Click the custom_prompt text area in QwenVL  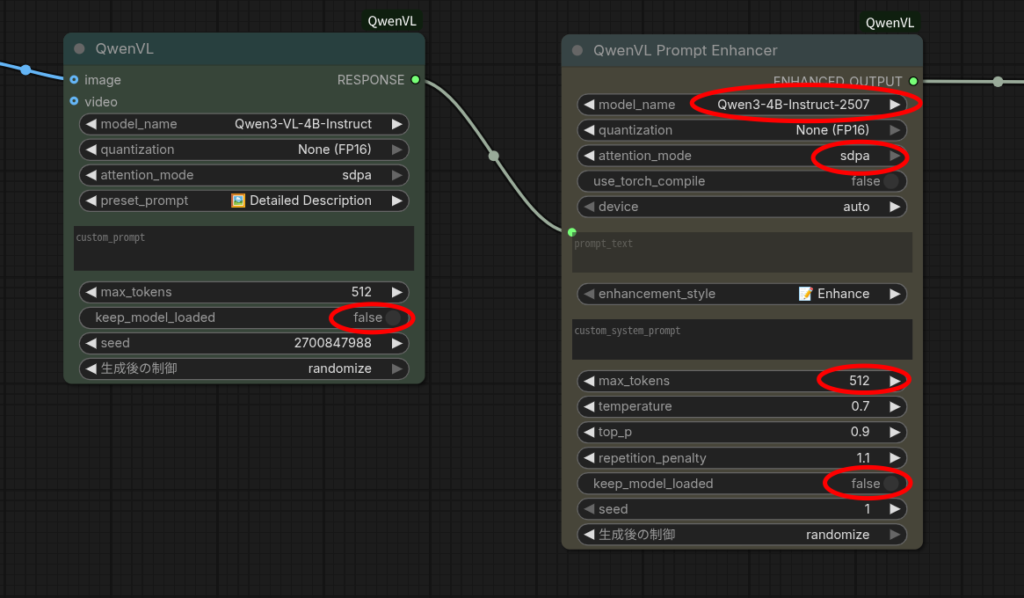click(244, 249)
